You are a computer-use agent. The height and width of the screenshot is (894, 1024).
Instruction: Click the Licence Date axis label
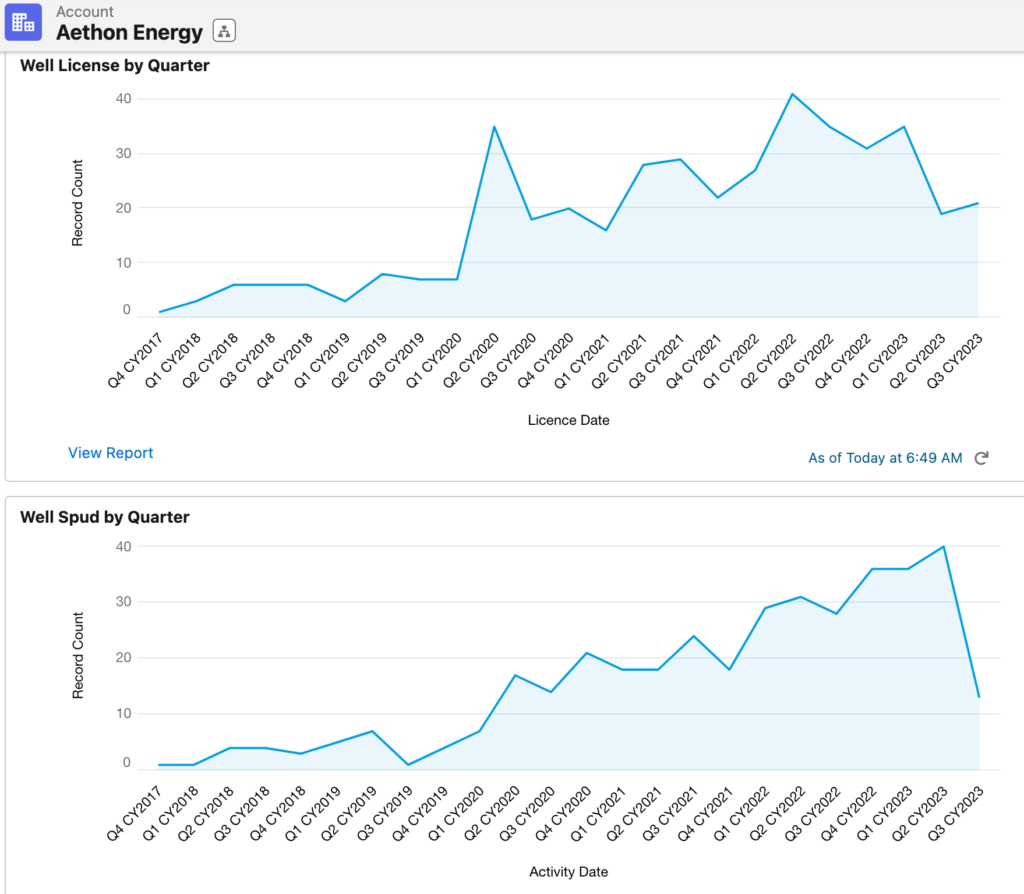[568, 420]
